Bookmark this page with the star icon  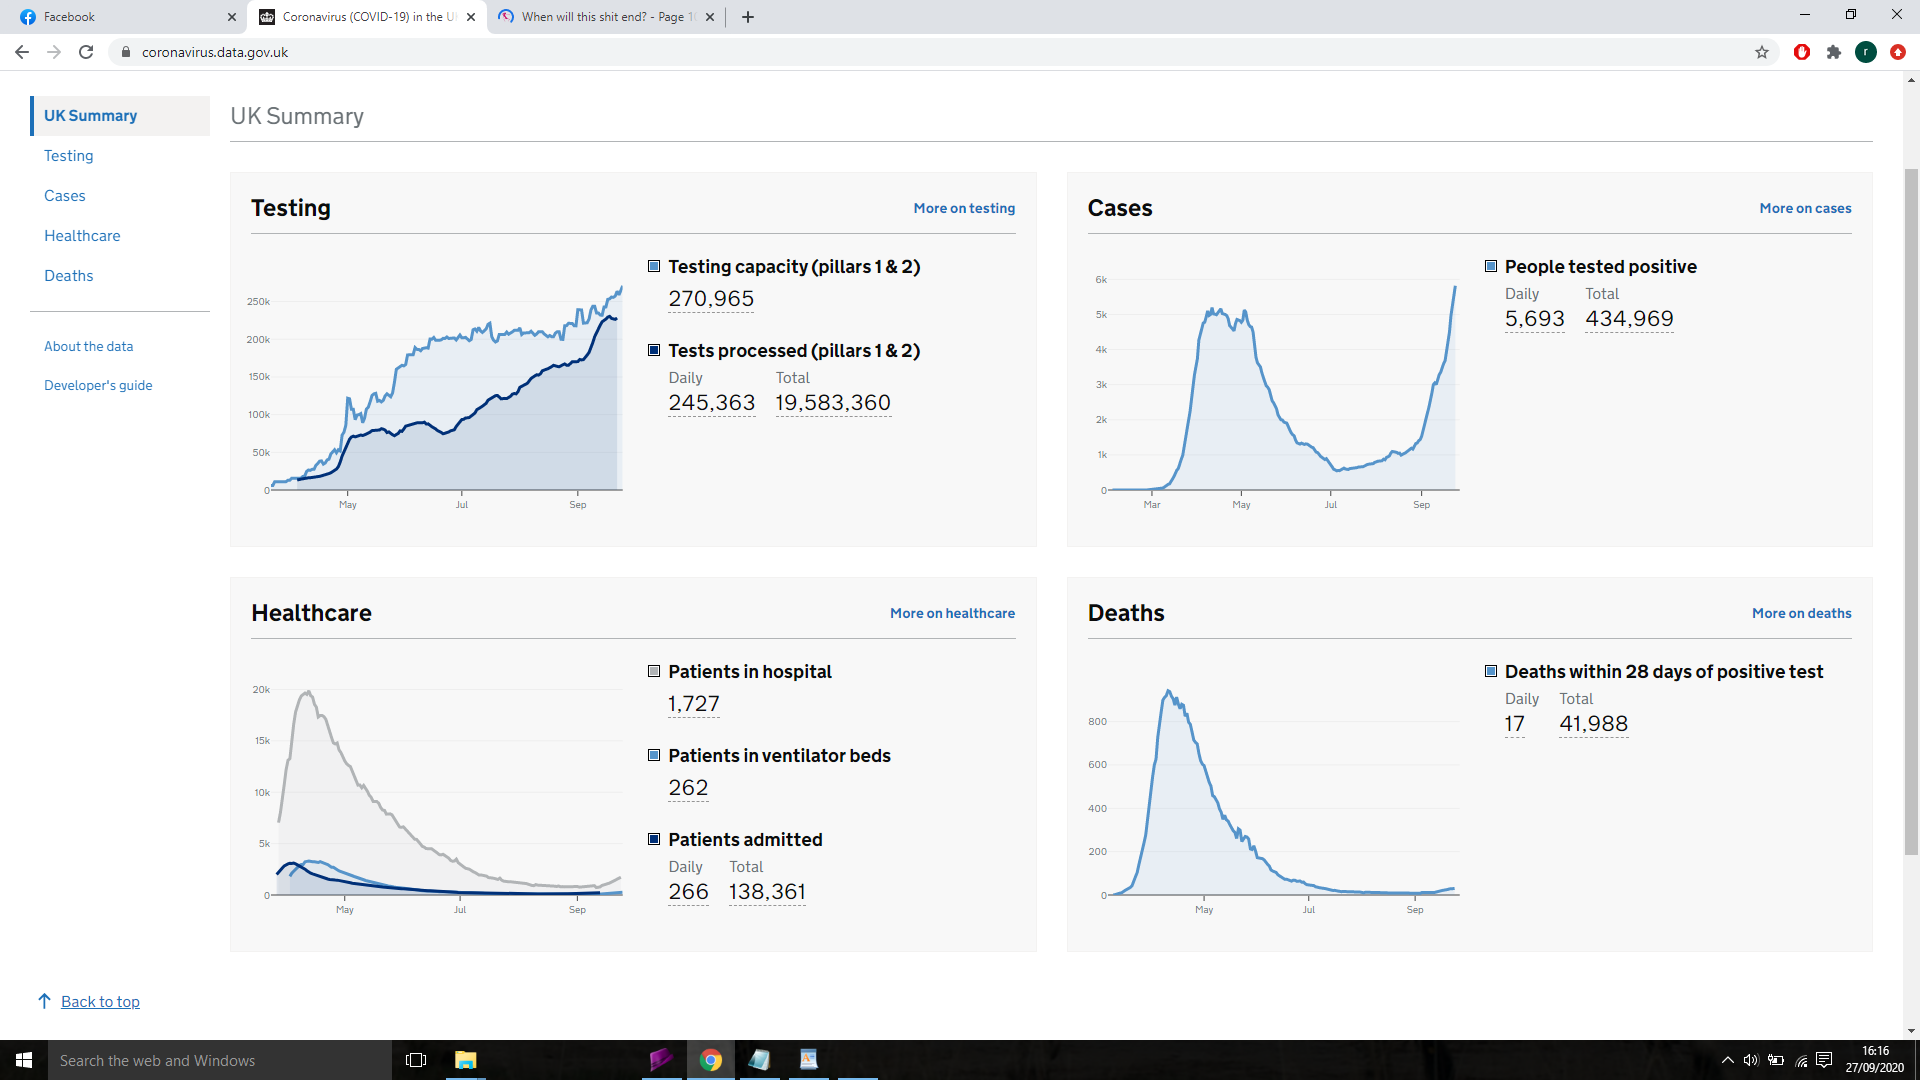click(x=1762, y=52)
